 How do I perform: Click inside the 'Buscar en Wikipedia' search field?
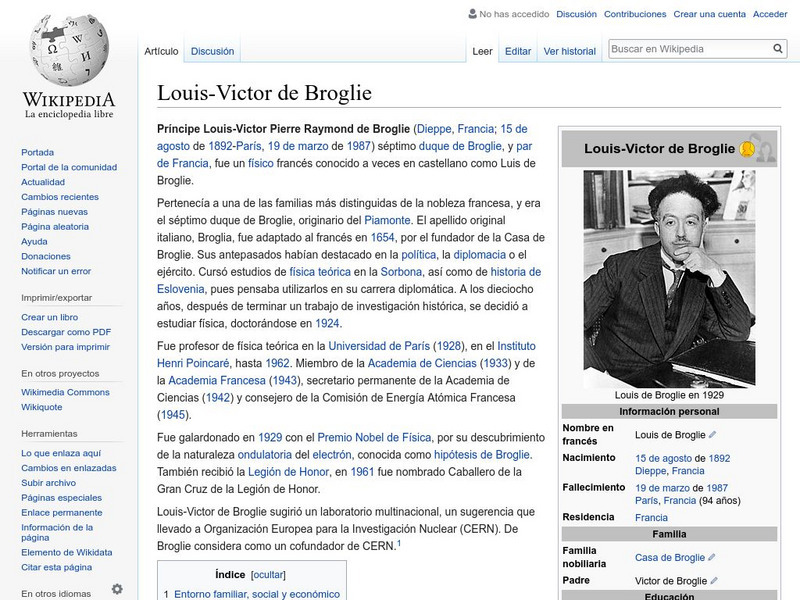coord(680,46)
